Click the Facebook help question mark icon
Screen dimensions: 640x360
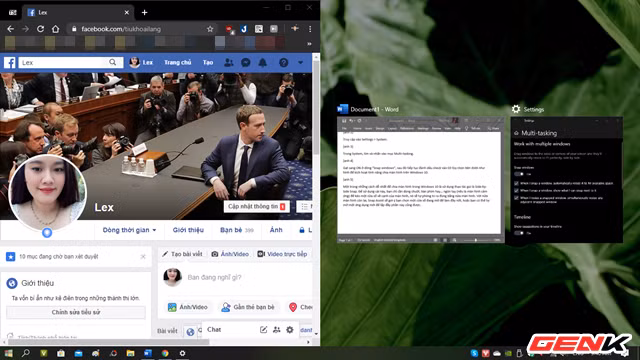coord(283,62)
